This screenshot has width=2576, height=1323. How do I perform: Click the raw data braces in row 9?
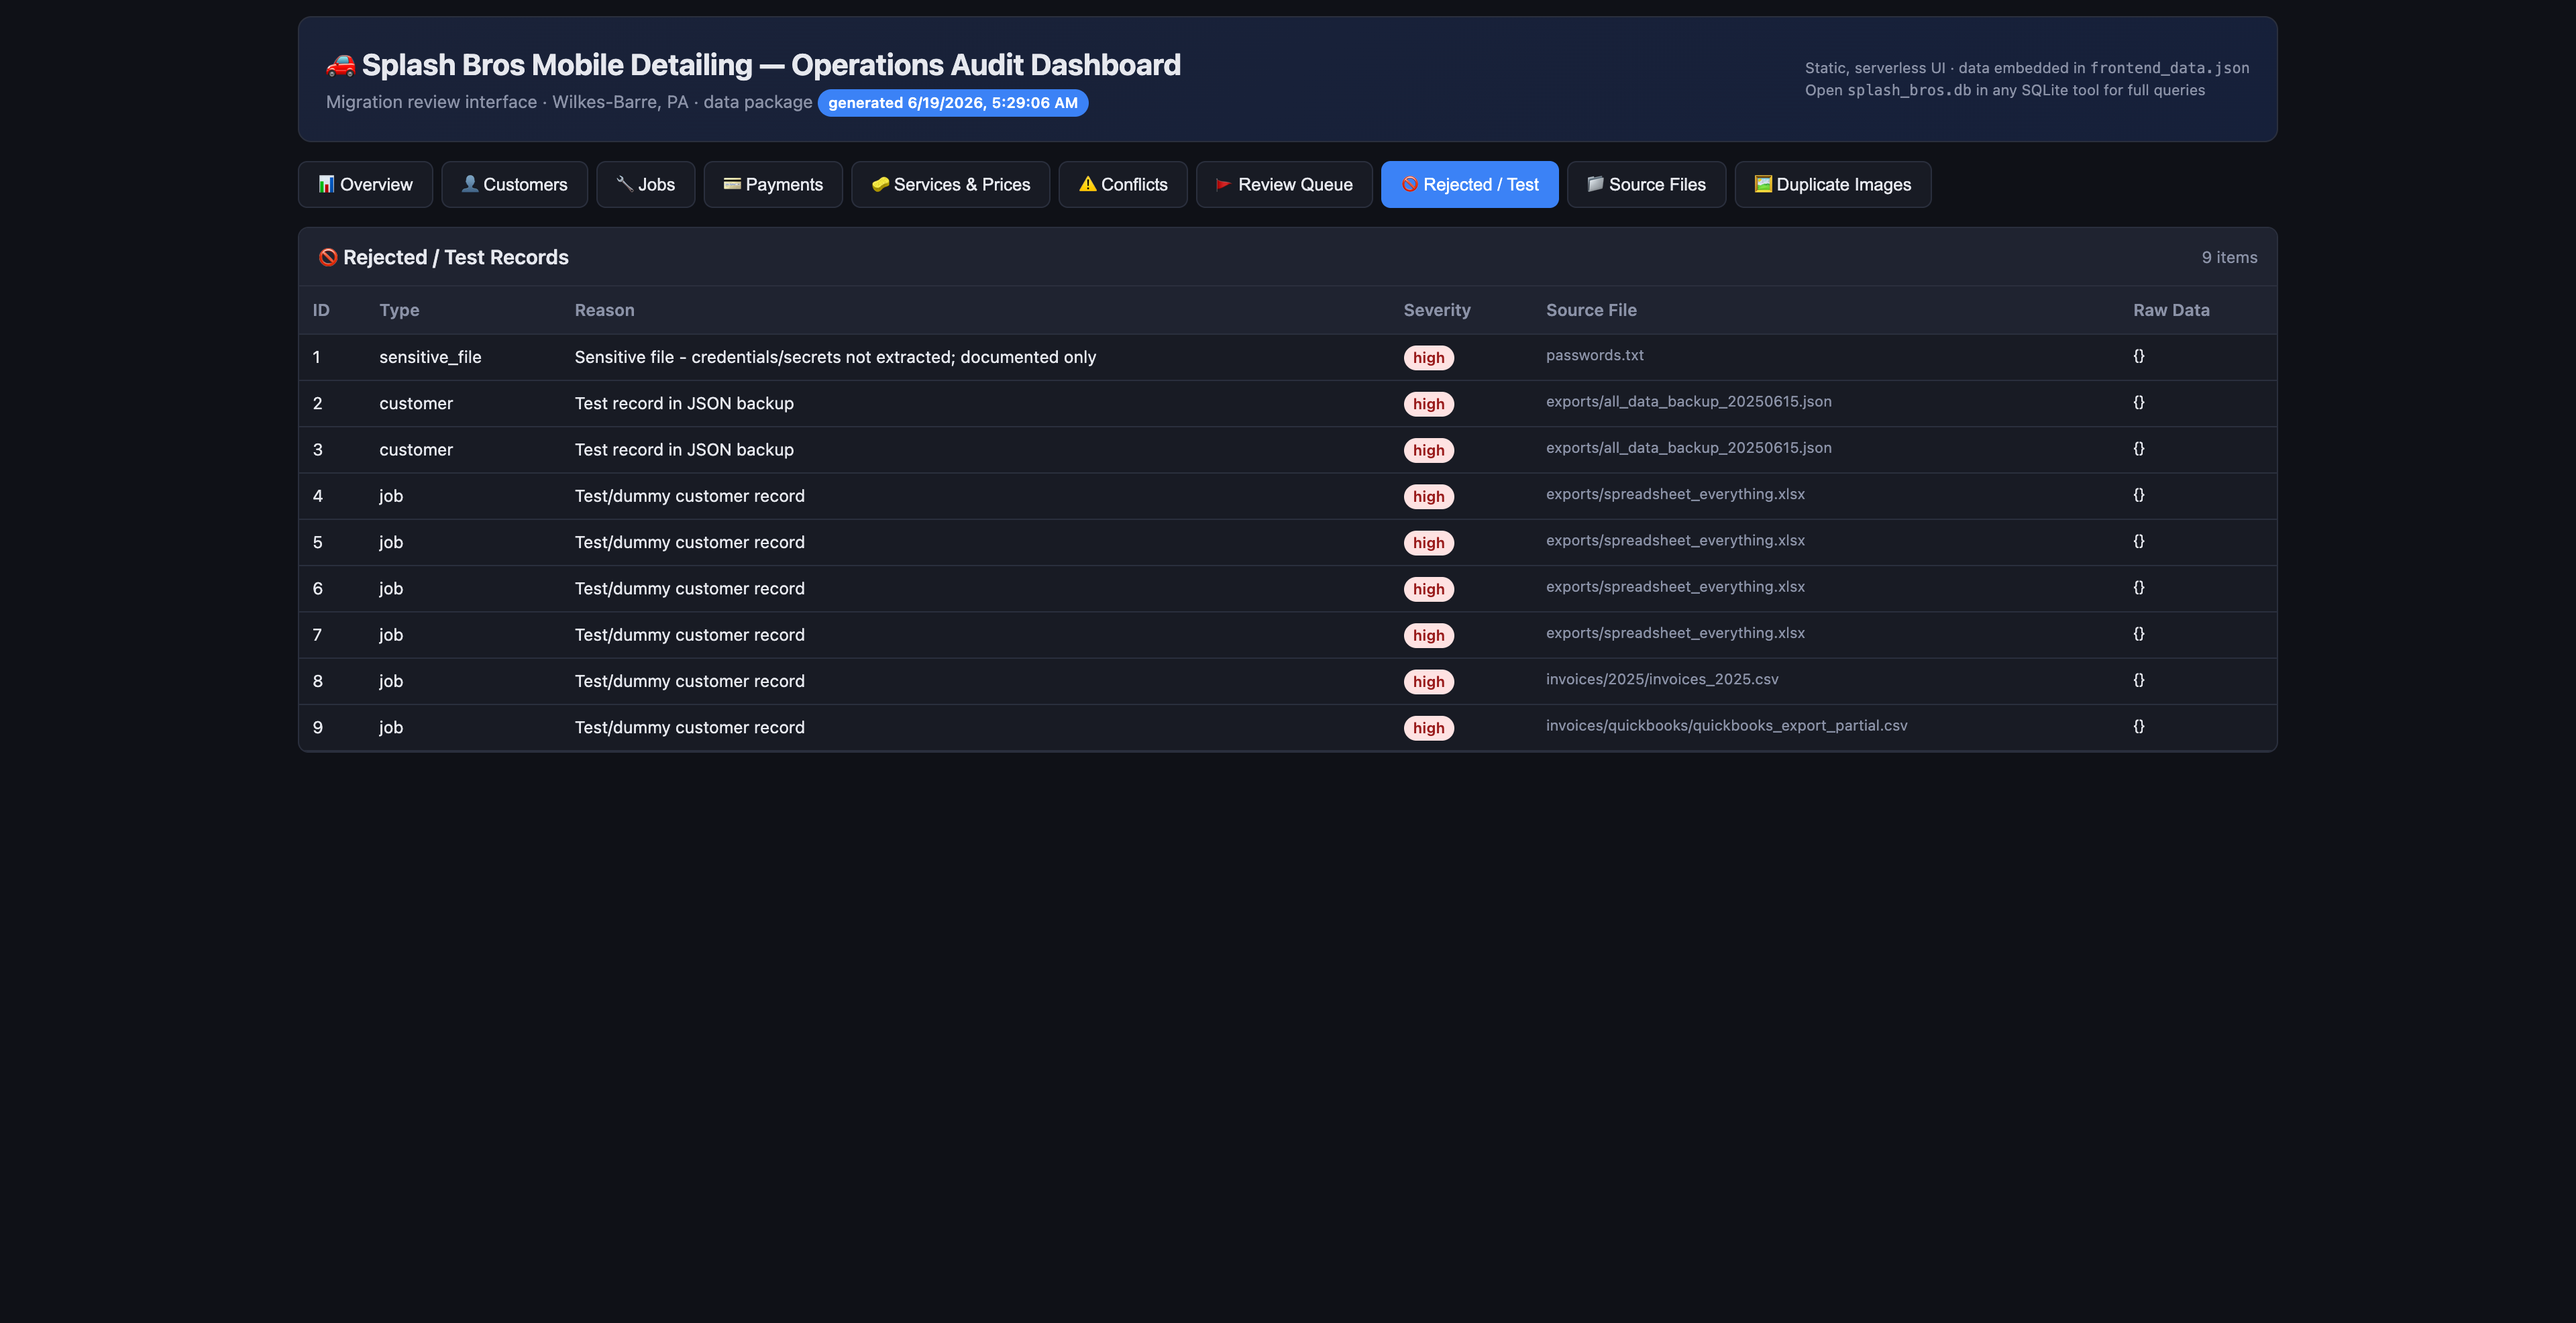[2138, 726]
